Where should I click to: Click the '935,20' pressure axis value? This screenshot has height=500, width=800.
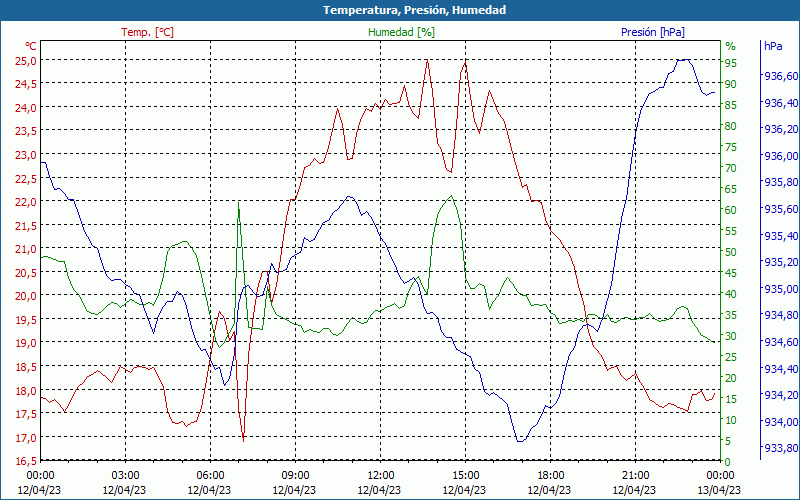tap(781, 262)
